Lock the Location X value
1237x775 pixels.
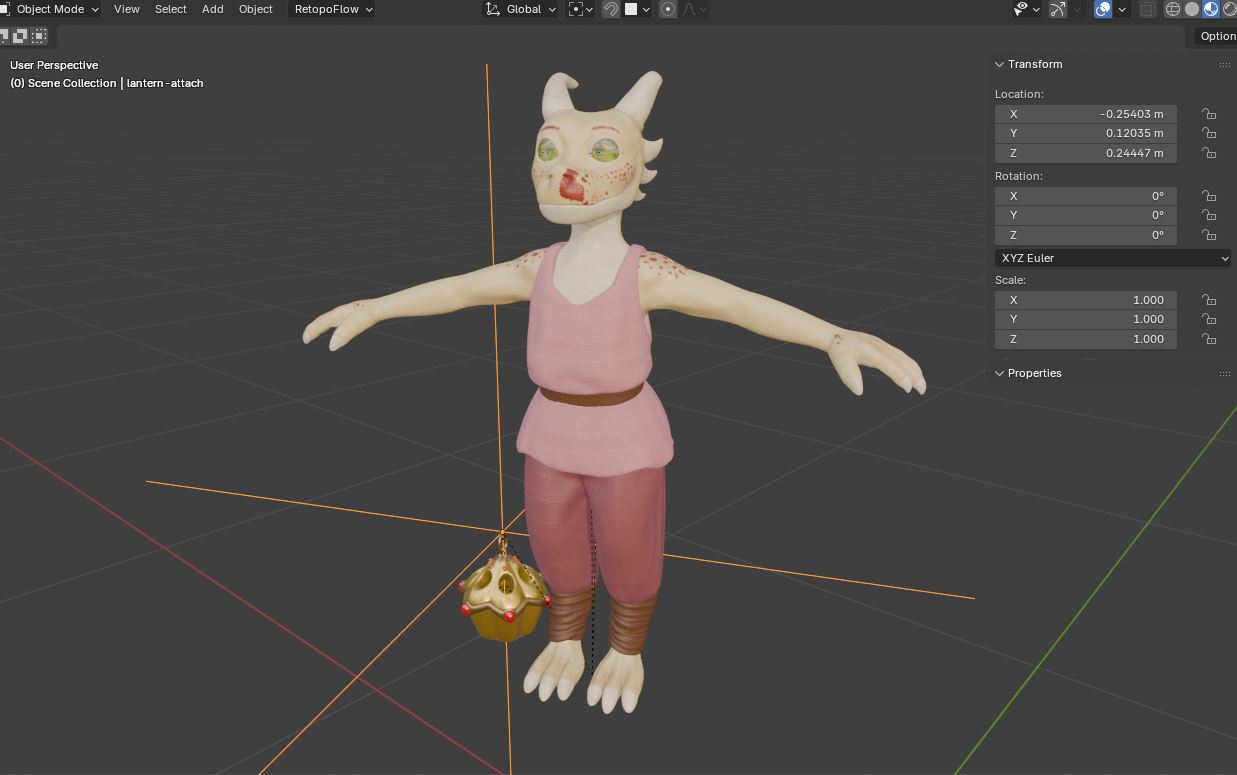coord(1209,114)
